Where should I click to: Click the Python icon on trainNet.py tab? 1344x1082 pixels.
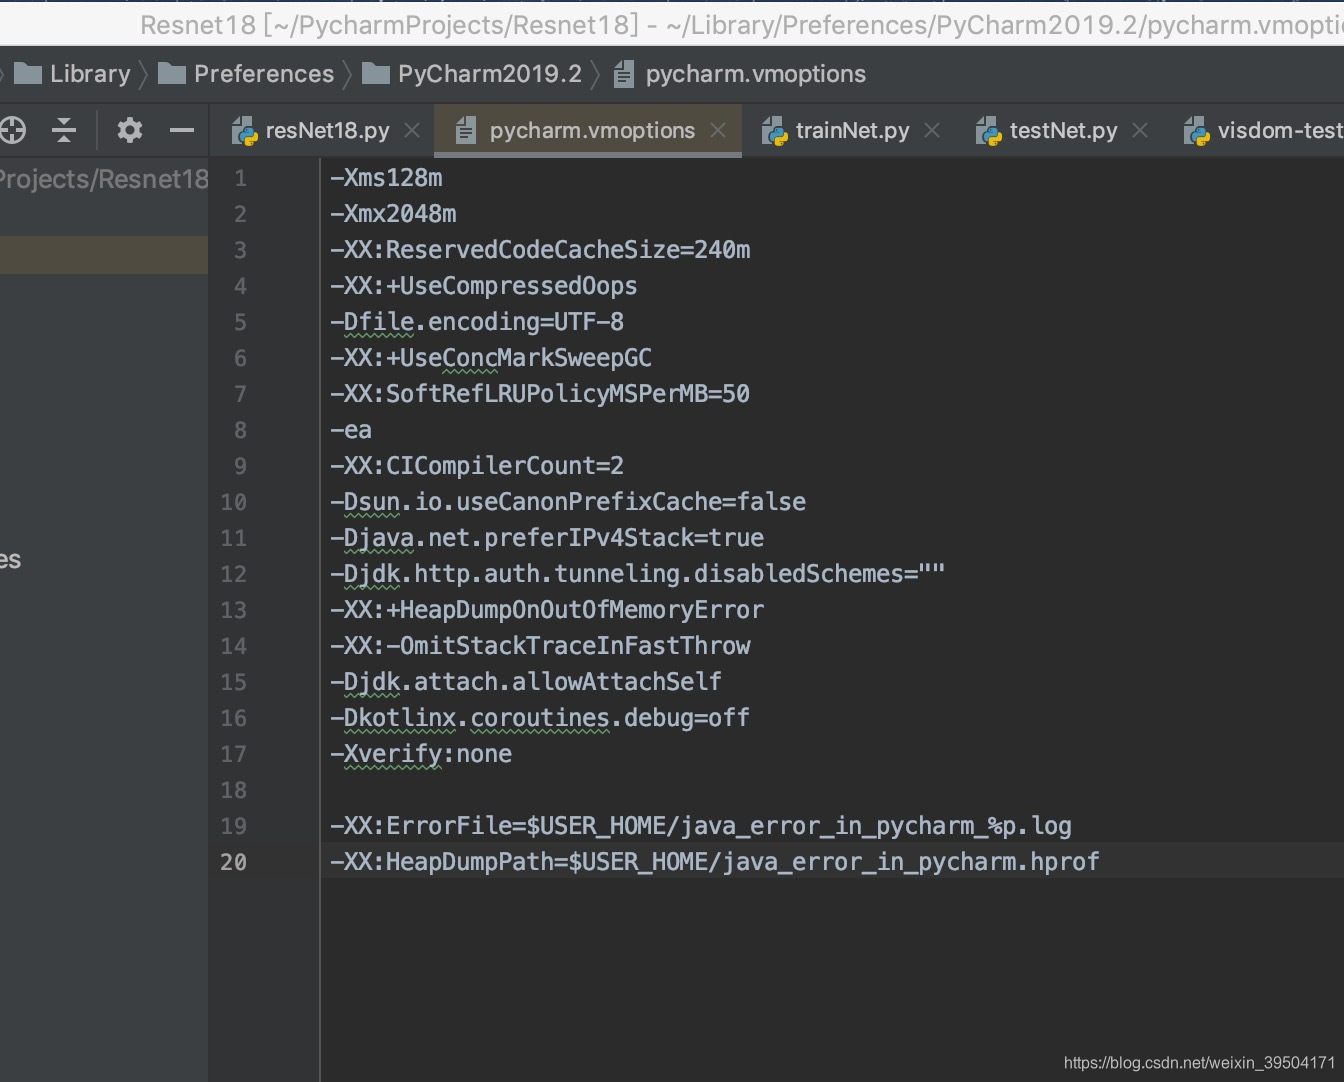(x=771, y=130)
